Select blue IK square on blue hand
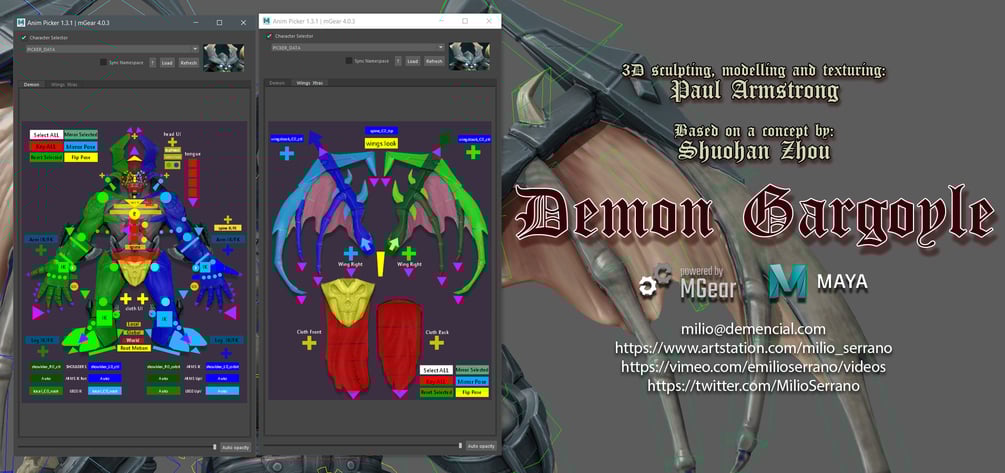The height and width of the screenshot is (473, 1005). point(206,265)
